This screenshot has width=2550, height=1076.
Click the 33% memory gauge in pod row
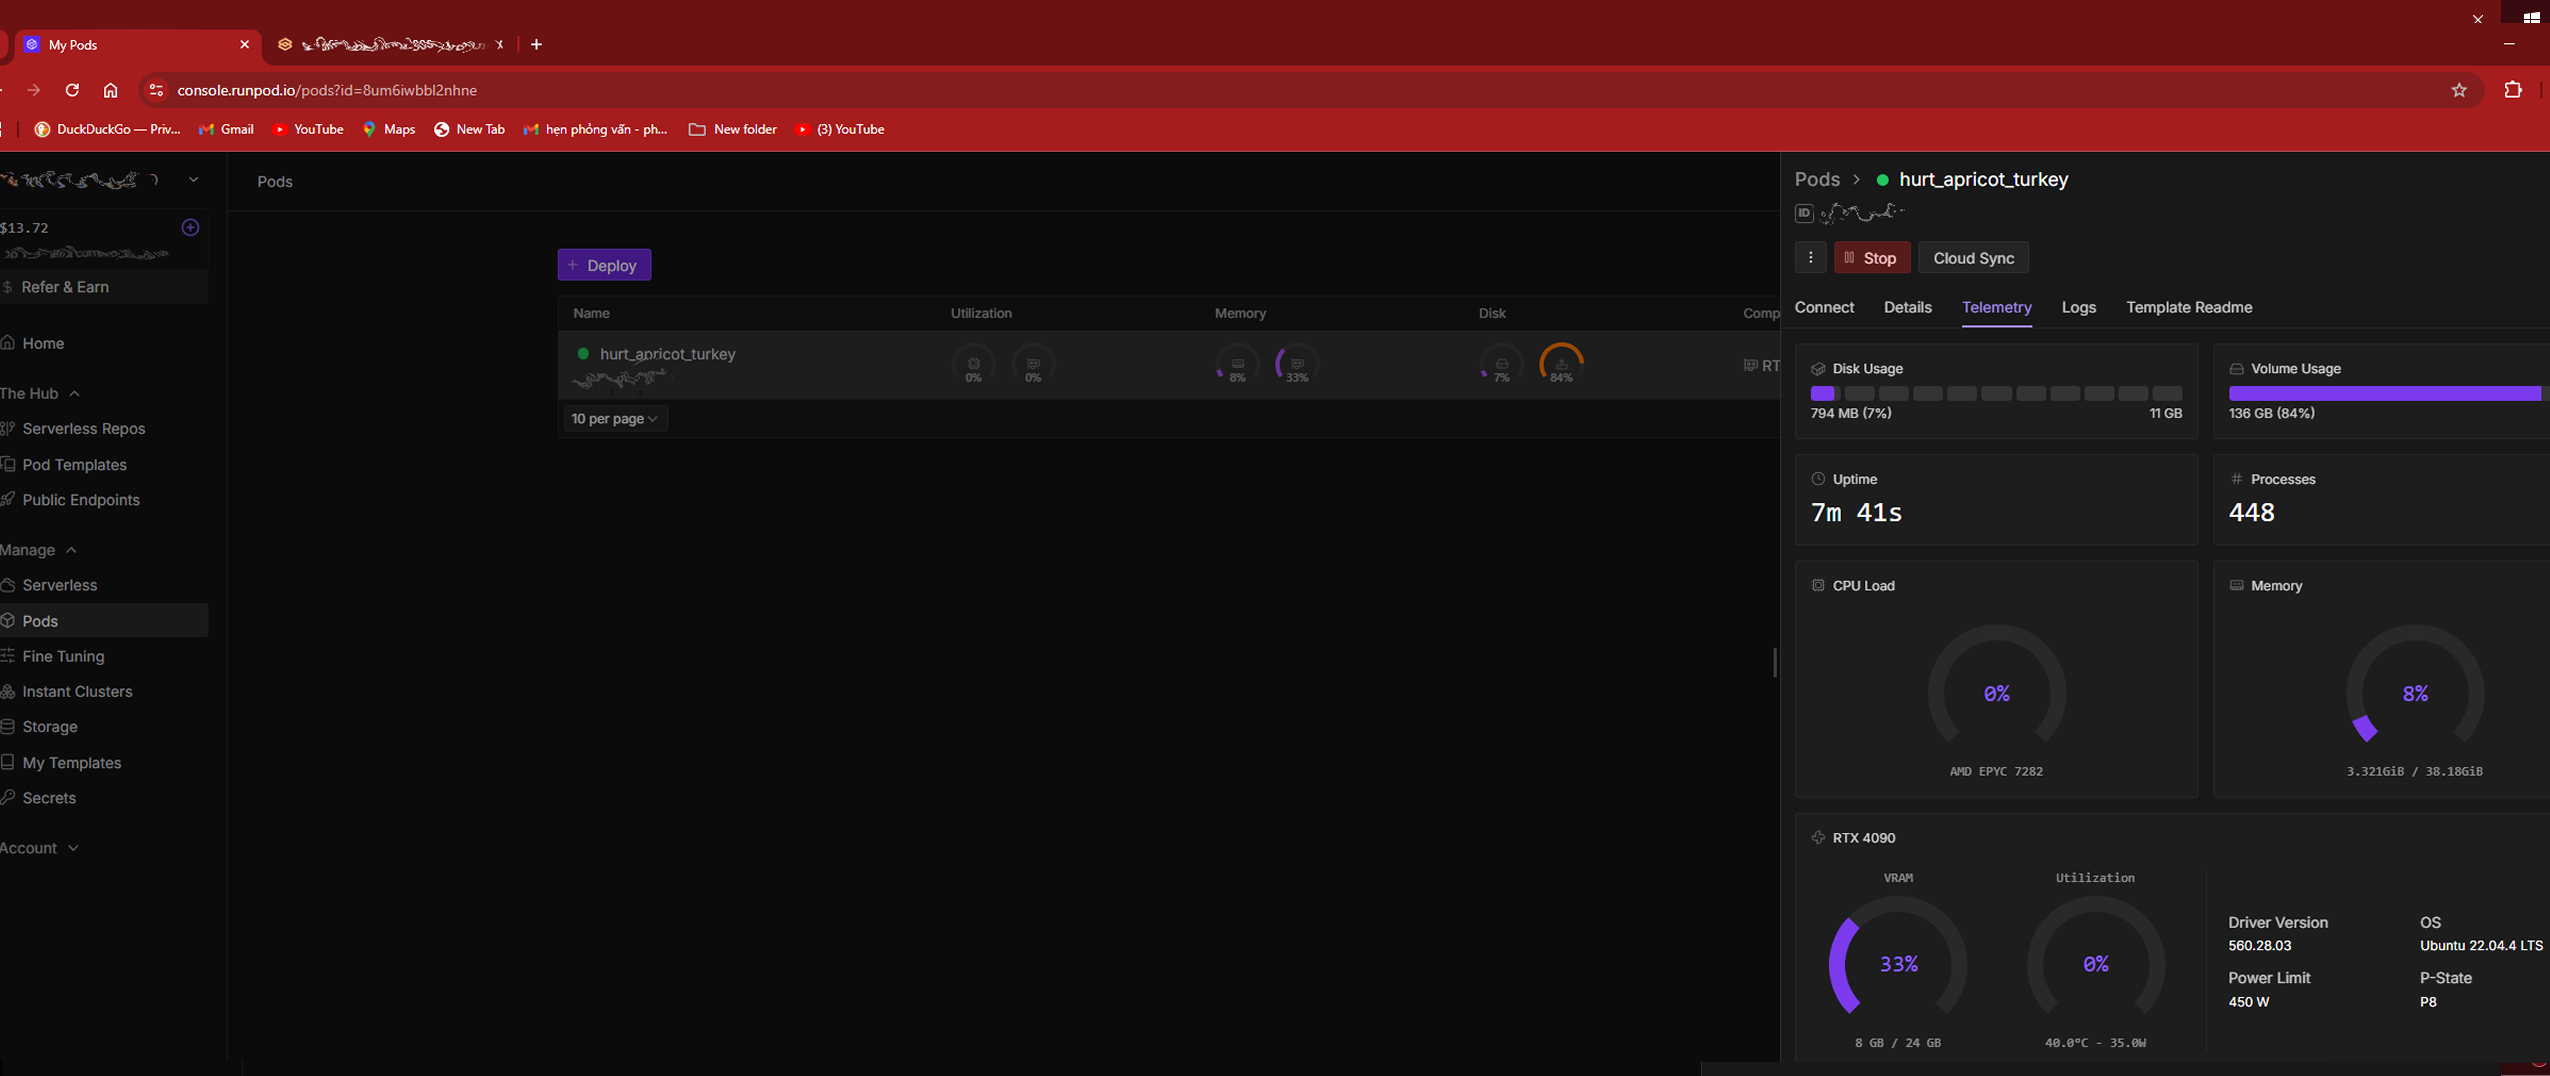[1297, 366]
